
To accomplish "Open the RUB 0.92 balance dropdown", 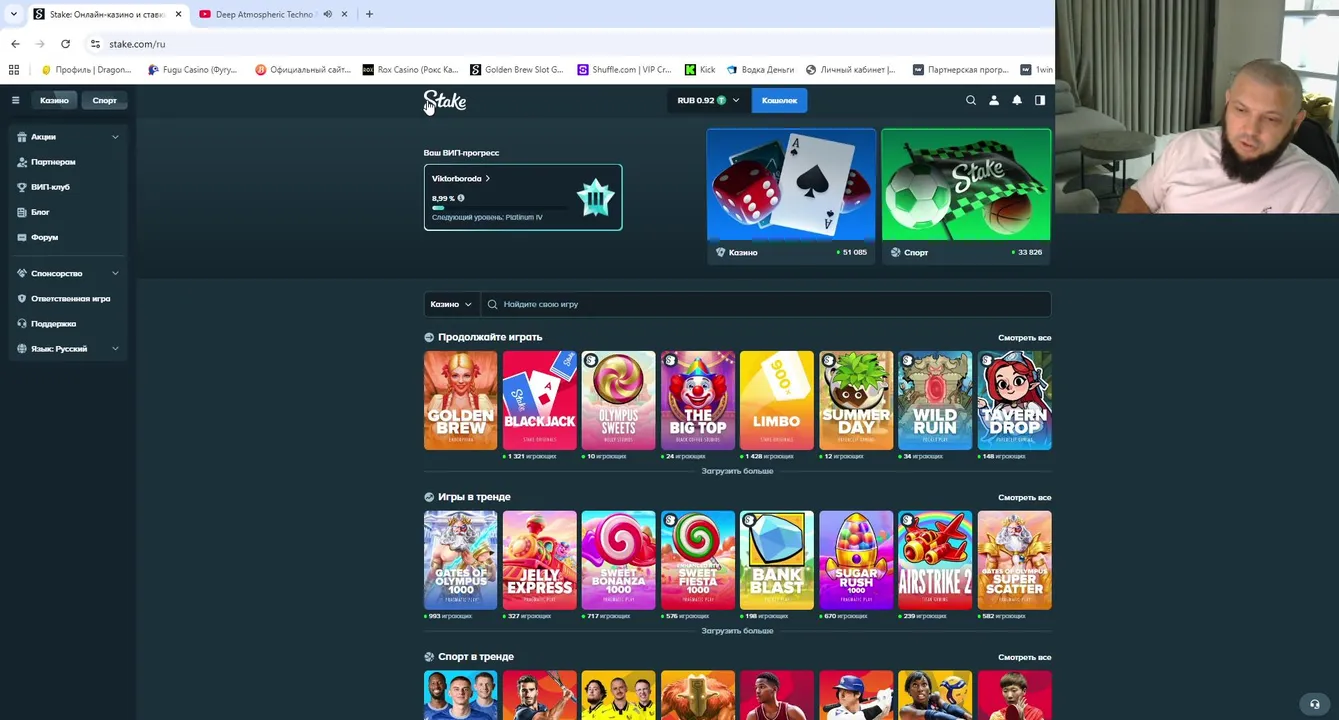I will click(x=707, y=100).
